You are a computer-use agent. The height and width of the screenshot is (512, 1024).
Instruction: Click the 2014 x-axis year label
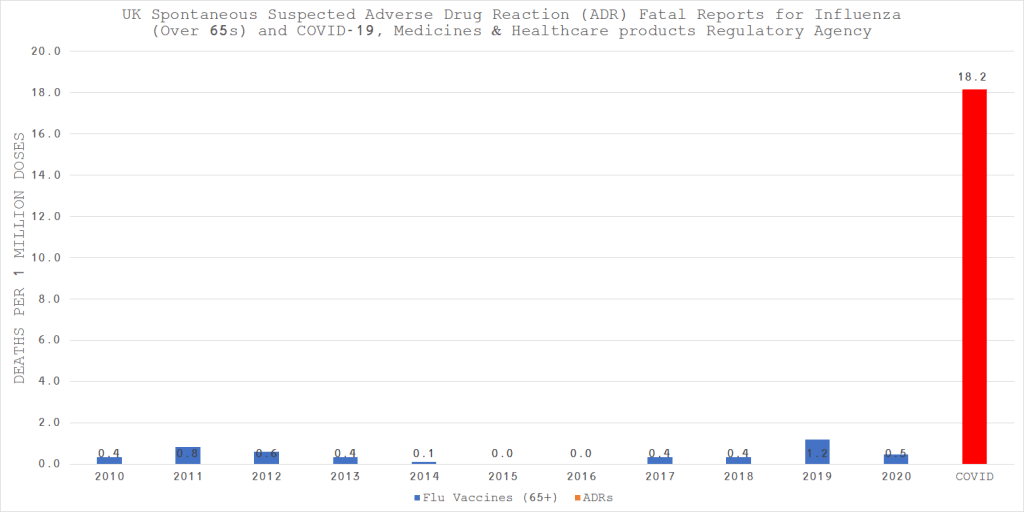click(424, 477)
